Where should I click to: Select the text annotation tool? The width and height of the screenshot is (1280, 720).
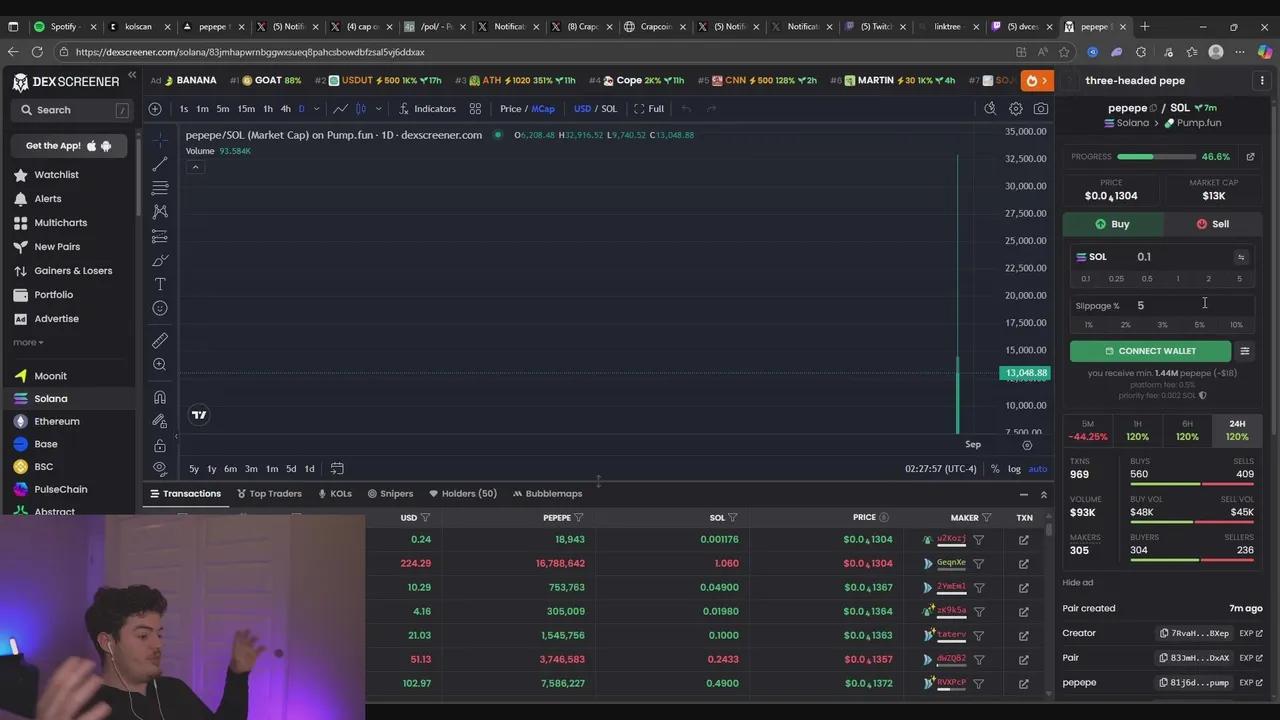(160, 285)
